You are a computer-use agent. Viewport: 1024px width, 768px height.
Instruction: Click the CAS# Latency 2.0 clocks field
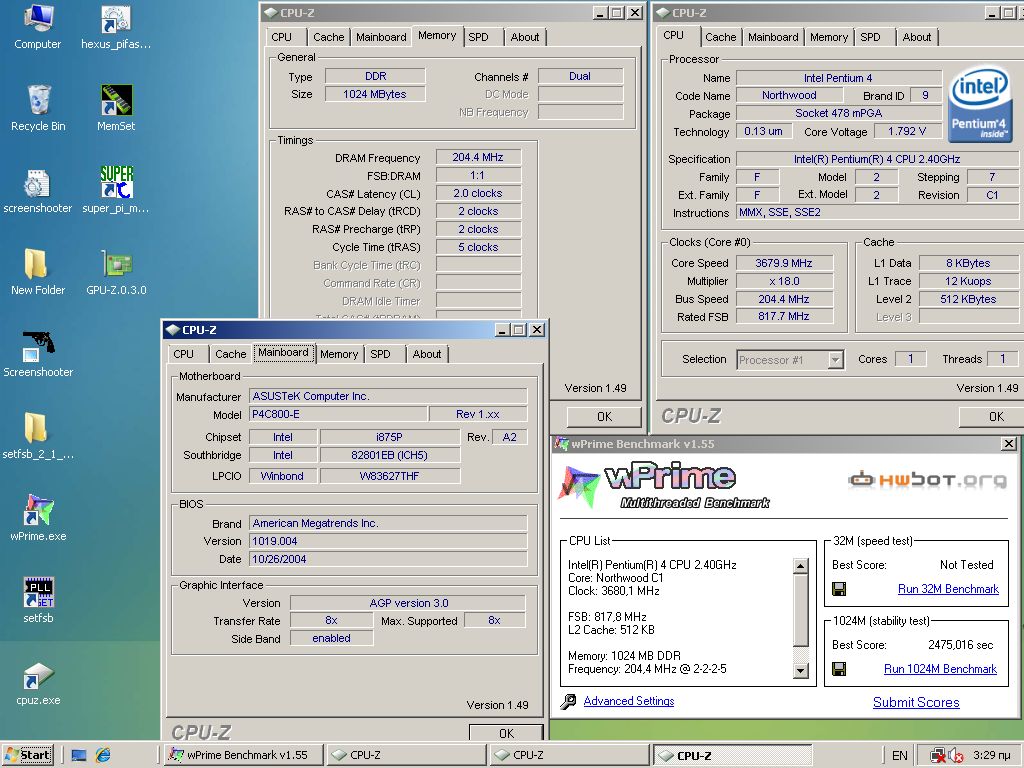(x=478, y=193)
